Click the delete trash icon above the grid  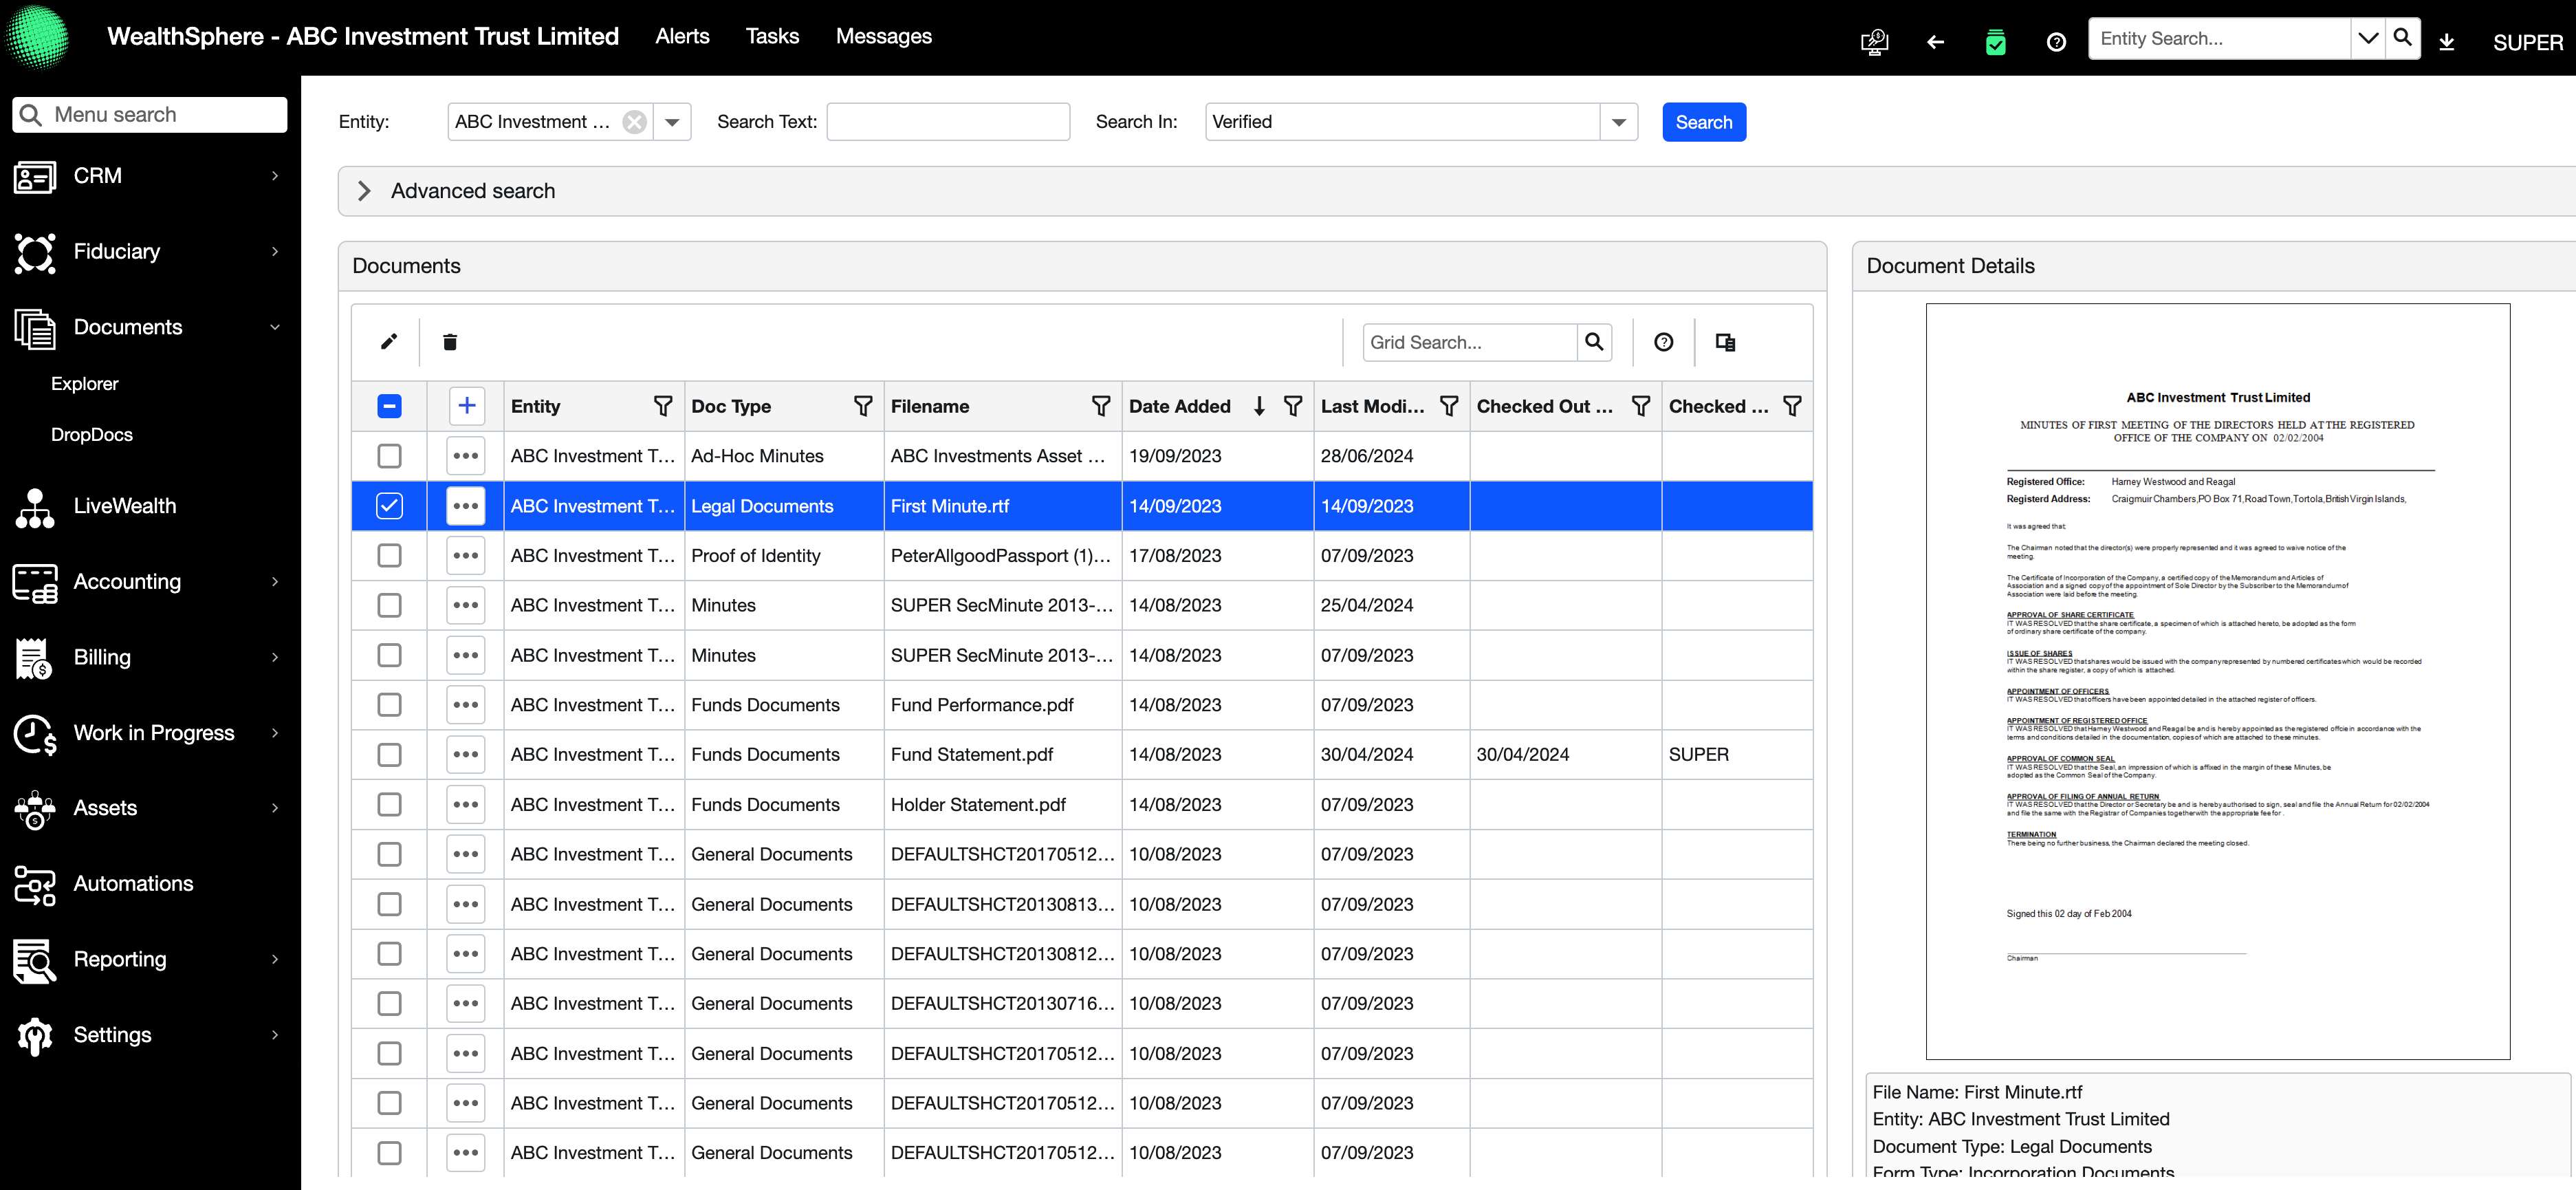pyautogui.click(x=450, y=341)
